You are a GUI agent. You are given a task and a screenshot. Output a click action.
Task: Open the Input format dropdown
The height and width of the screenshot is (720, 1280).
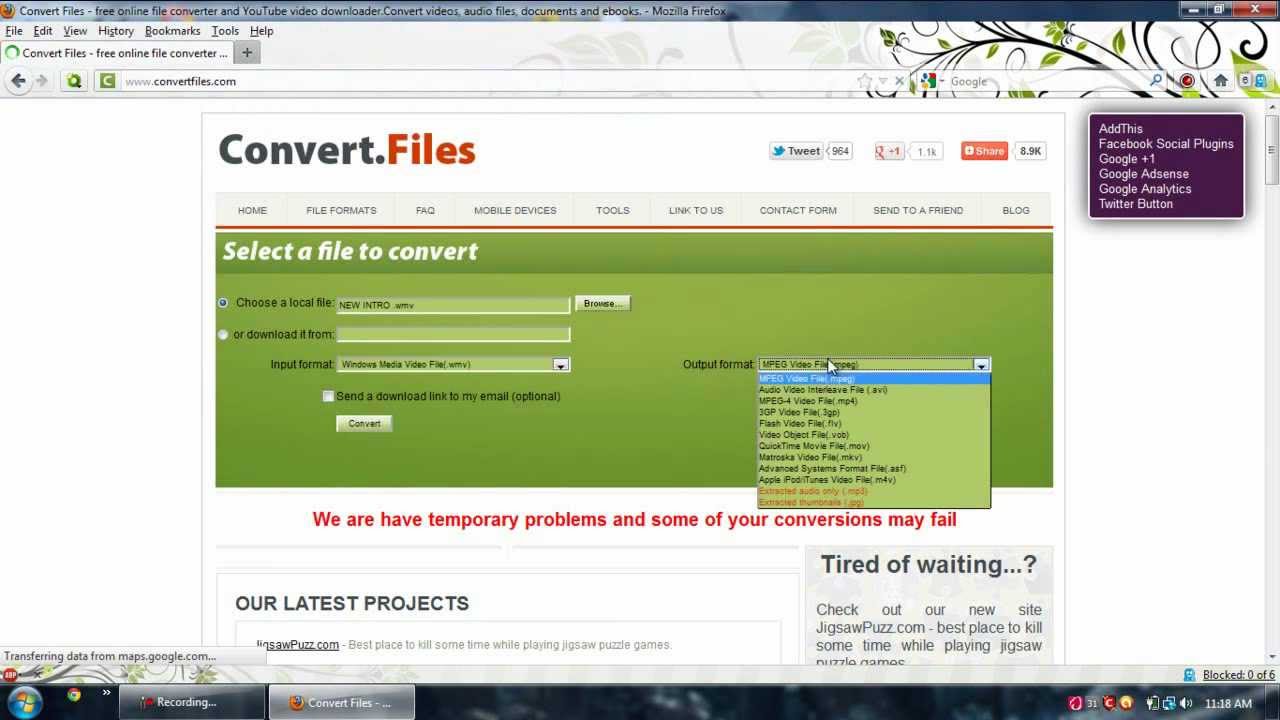[453, 365]
